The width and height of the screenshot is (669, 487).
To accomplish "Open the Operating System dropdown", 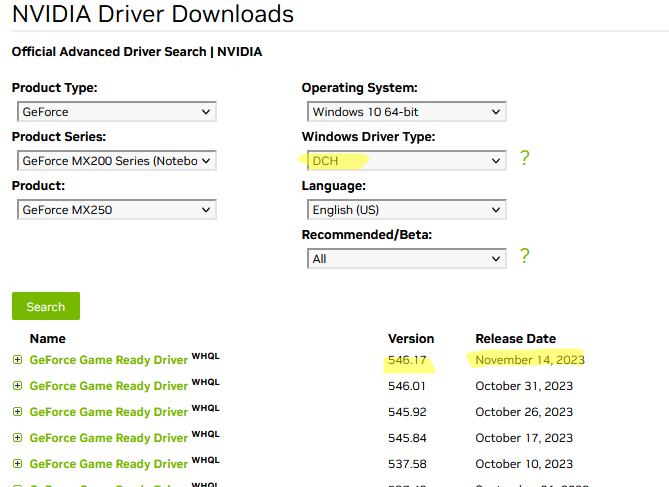I will coord(407,112).
